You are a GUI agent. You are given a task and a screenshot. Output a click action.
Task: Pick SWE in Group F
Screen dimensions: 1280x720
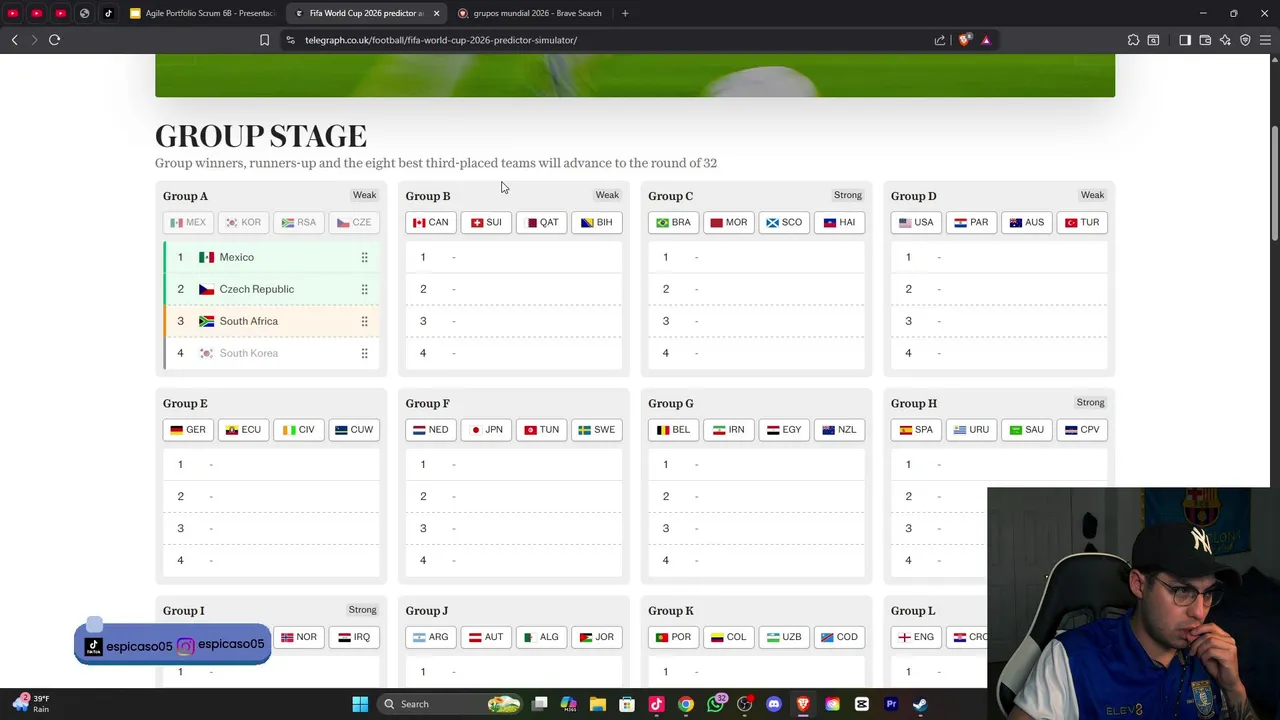pyautogui.click(x=597, y=429)
